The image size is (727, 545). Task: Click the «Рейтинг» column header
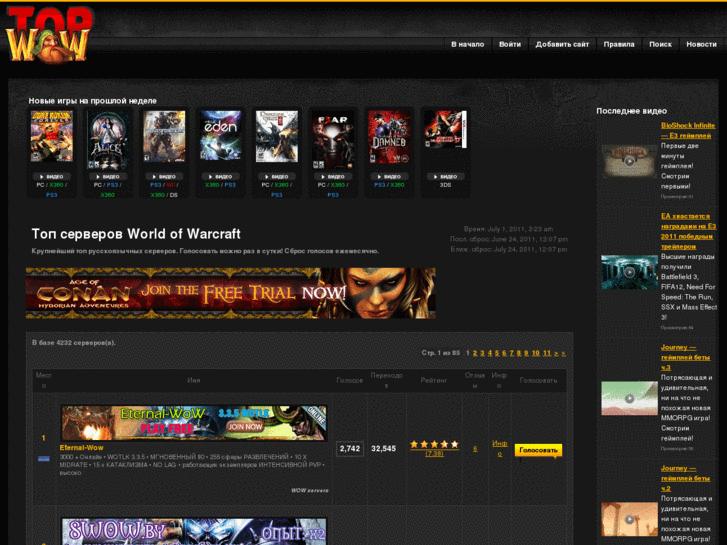tap(434, 380)
